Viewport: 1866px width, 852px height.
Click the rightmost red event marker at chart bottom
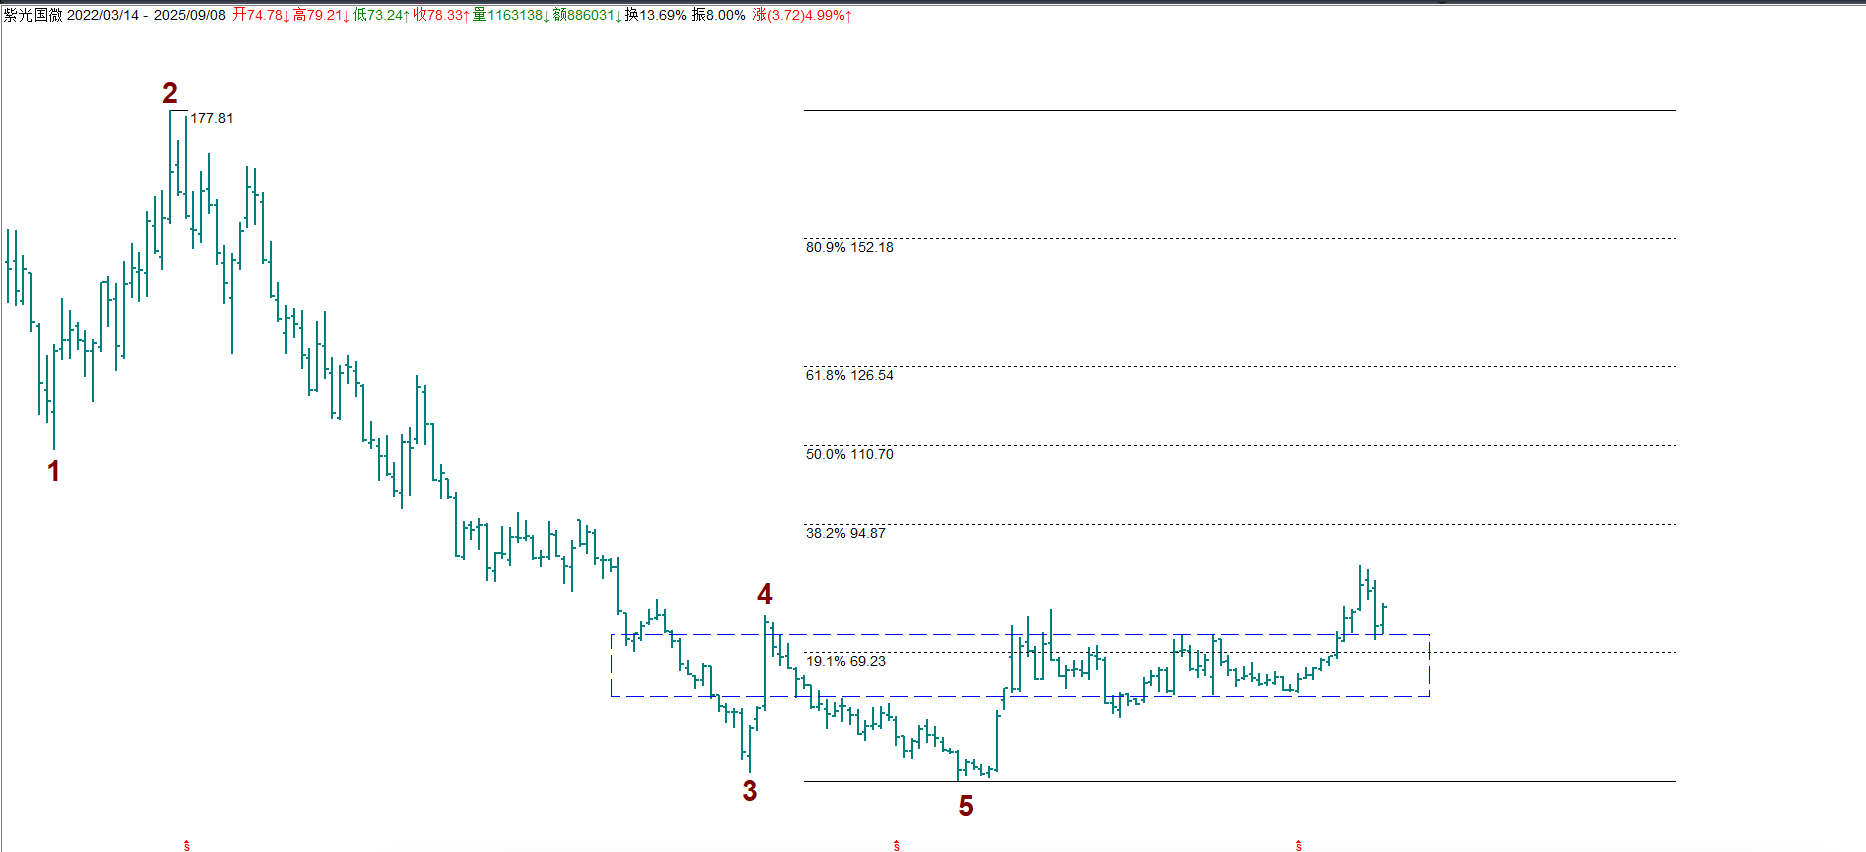tap(1299, 846)
